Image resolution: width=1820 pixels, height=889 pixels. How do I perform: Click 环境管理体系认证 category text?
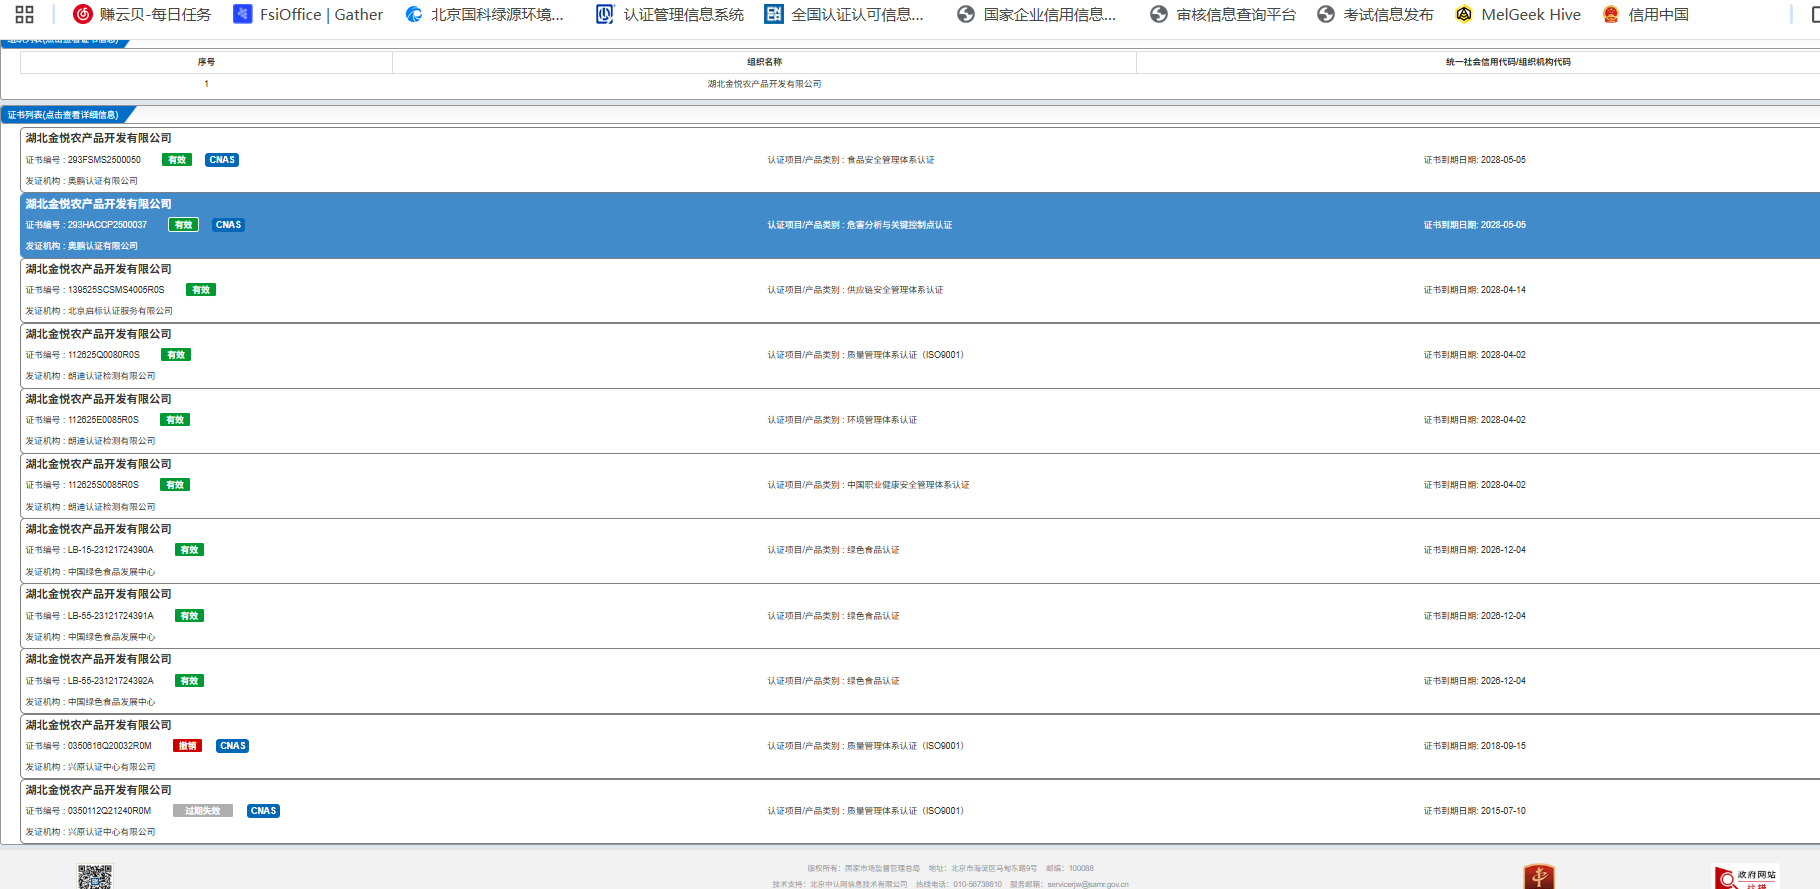click(882, 420)
